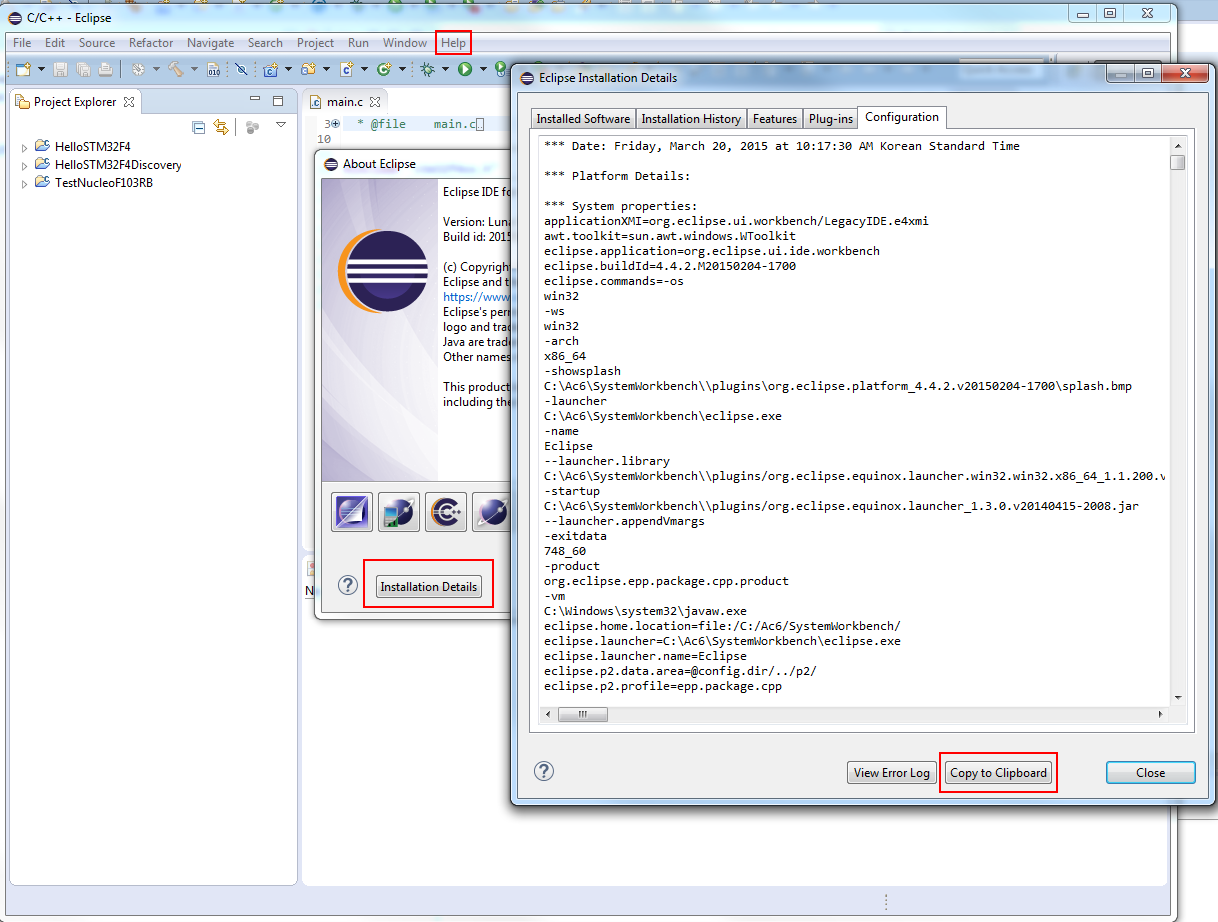This screenshot has height=922, width=1218.
Task: Open the dropdown arrow next to Debug icon
Action: pyautogui.click(x=445, y=69)
